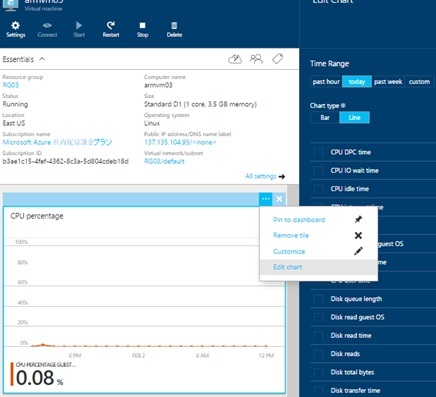Click the pin icon beside Pin to dashboard
Screen dimensions: 436x397
[358, 219]
